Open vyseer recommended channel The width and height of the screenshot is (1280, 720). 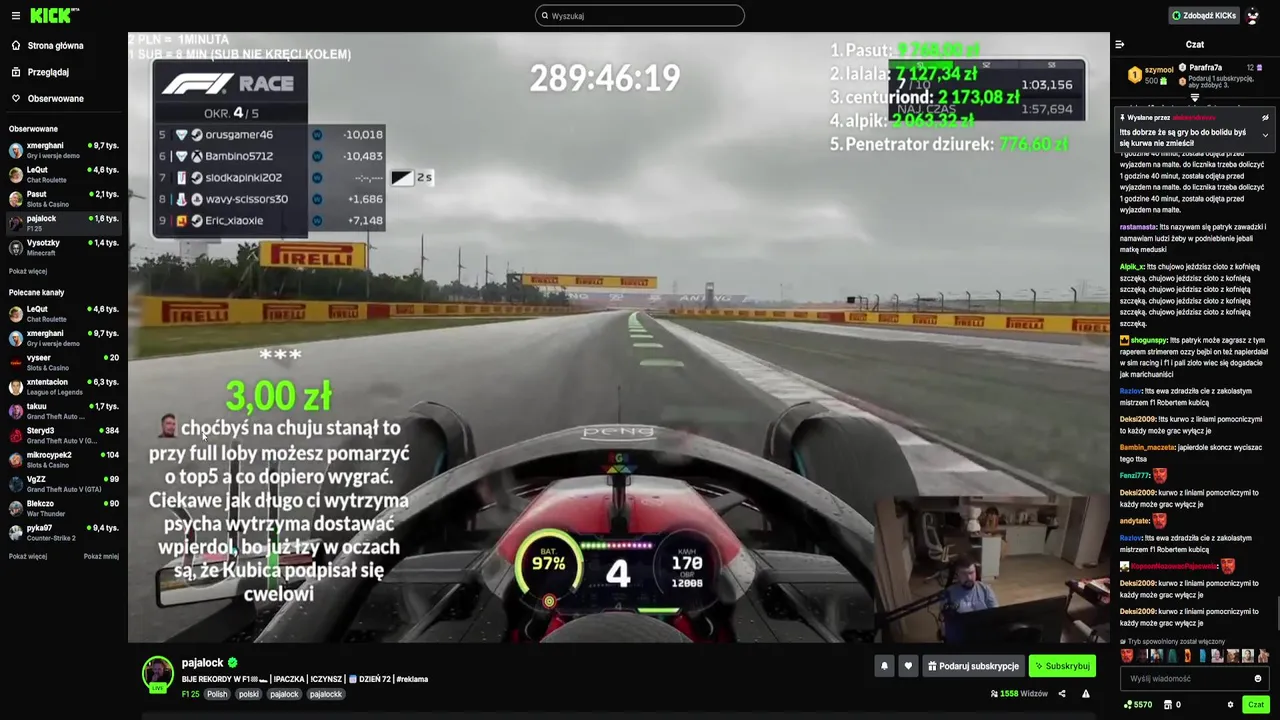click(x=62, y=362)
